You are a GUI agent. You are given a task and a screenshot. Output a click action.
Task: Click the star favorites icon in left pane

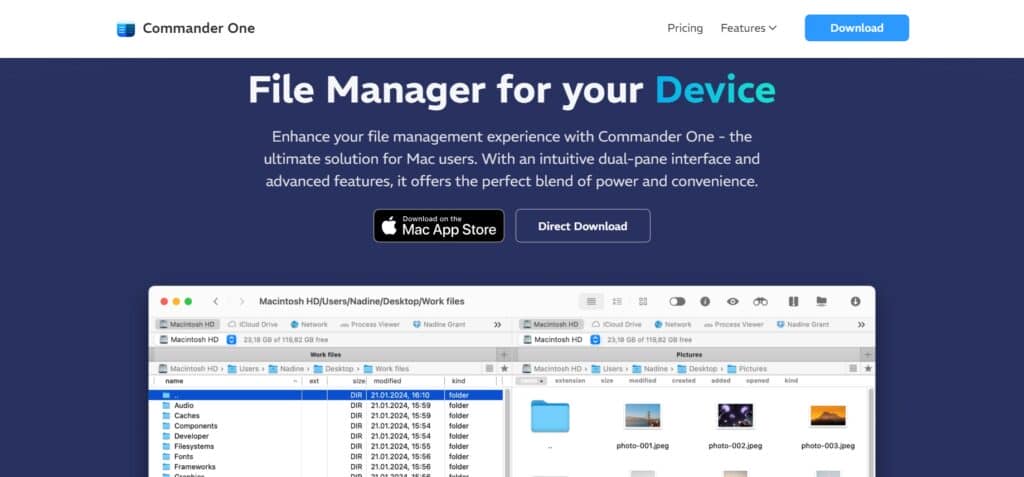(x=504, y=368)
